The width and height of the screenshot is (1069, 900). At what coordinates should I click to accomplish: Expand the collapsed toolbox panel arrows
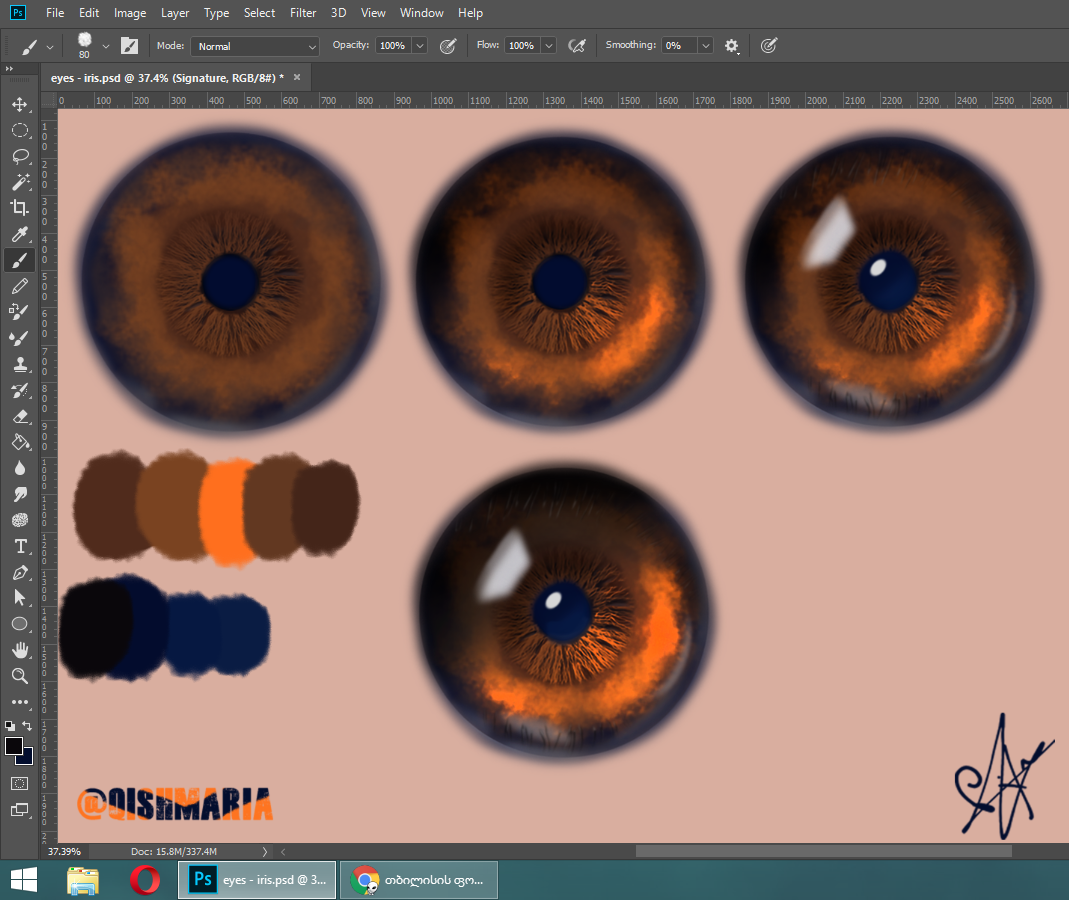(x=9, y=69)
